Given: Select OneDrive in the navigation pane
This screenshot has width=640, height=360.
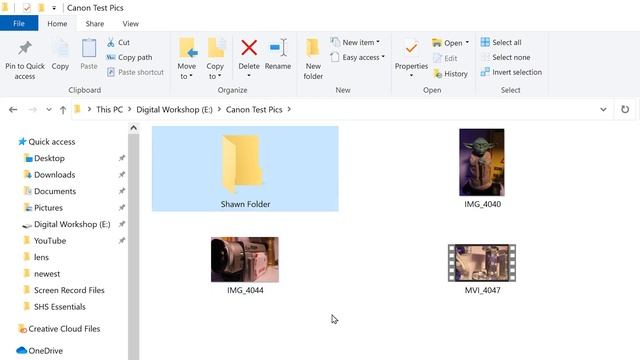Looking at the screenshot, I should coord(40,351).
